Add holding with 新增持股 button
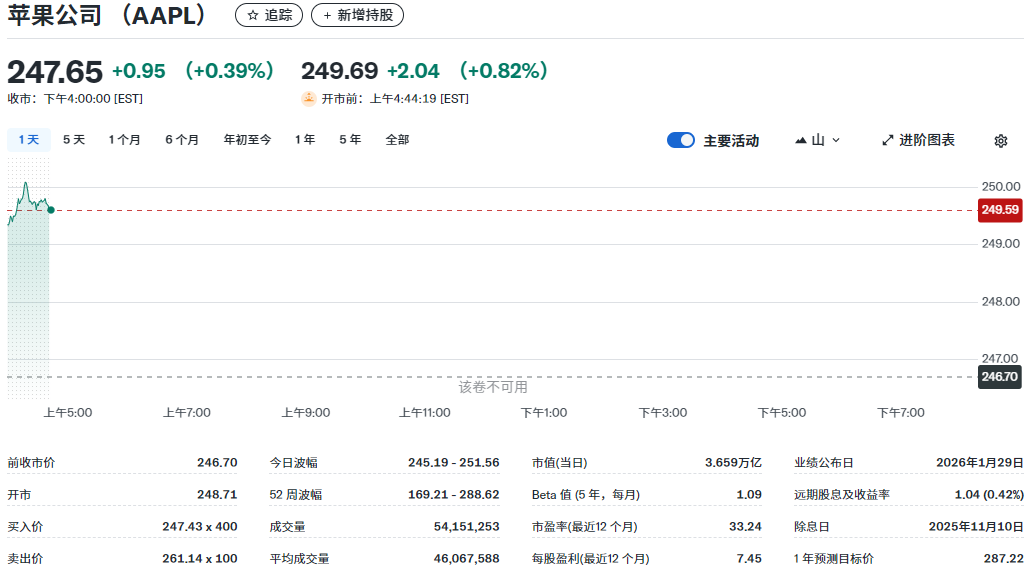Viewport: 1035px width, 569px height. click(357, 15)
